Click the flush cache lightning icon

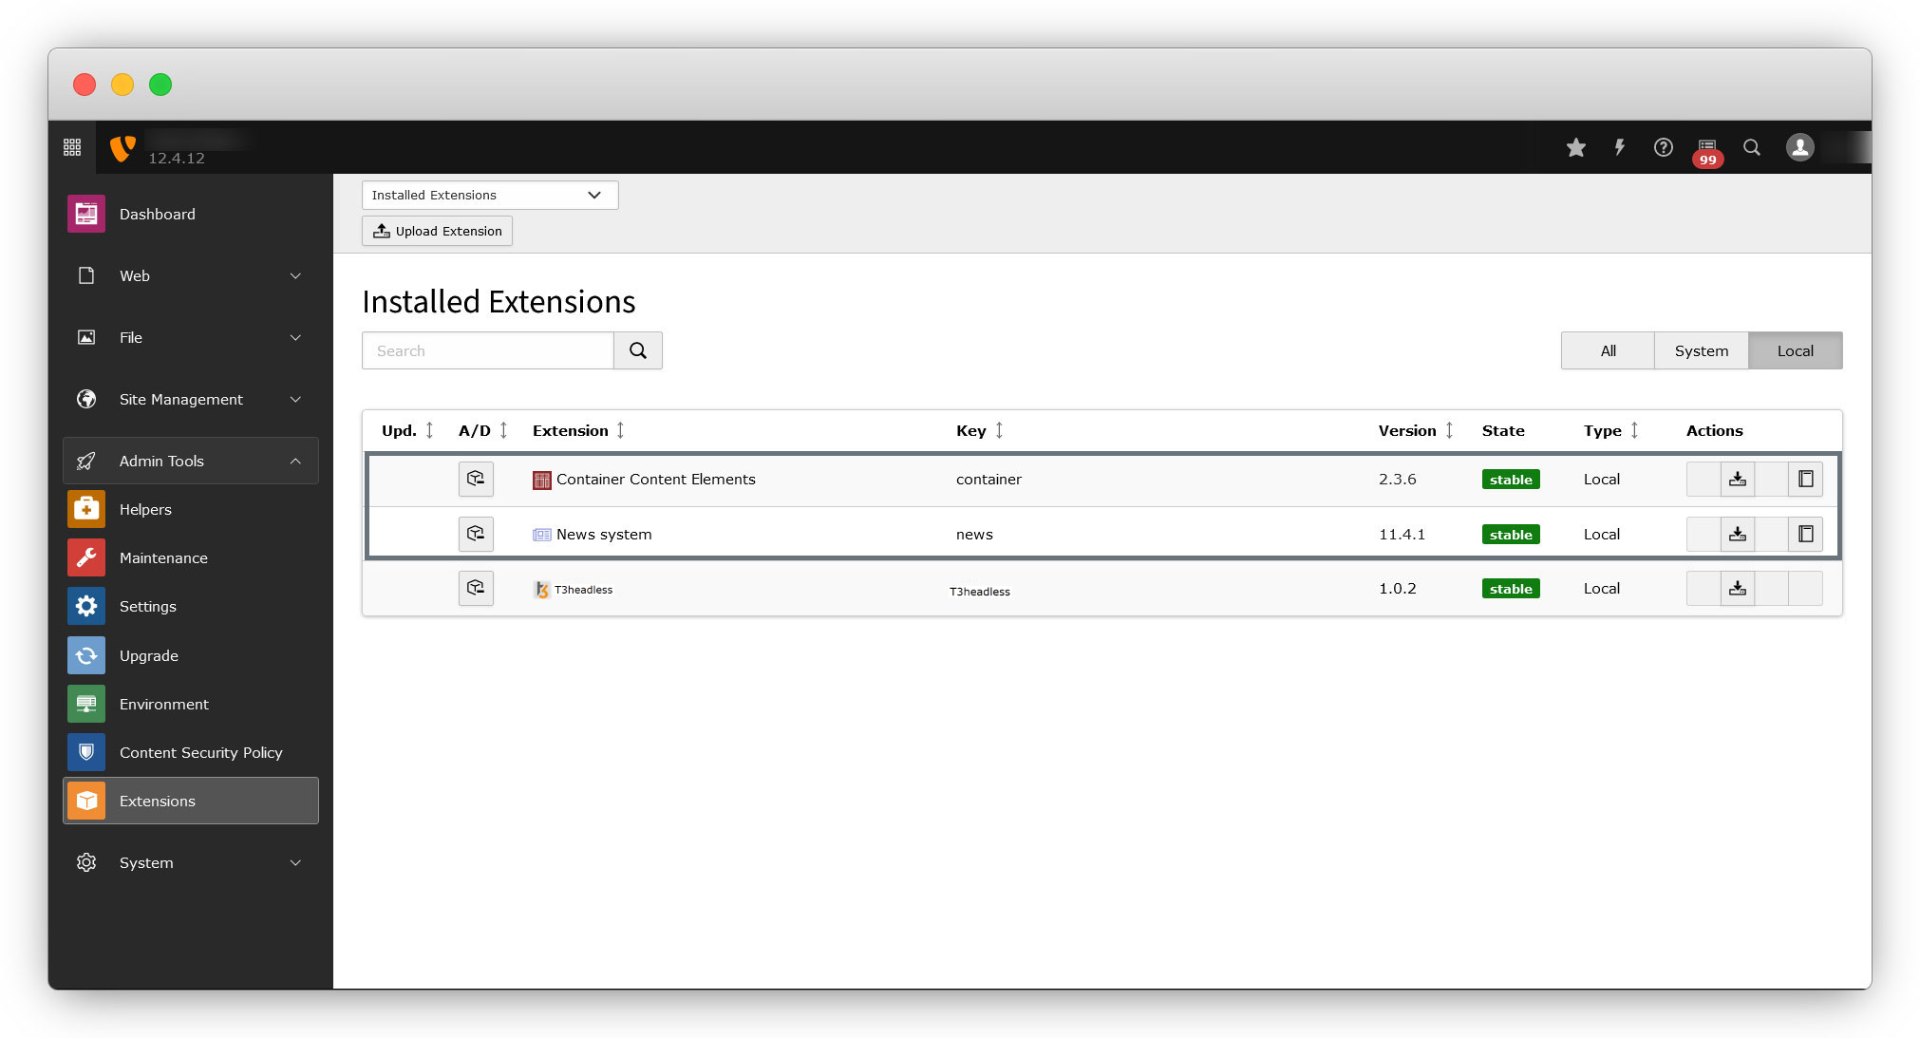(x=1619, y=148)
